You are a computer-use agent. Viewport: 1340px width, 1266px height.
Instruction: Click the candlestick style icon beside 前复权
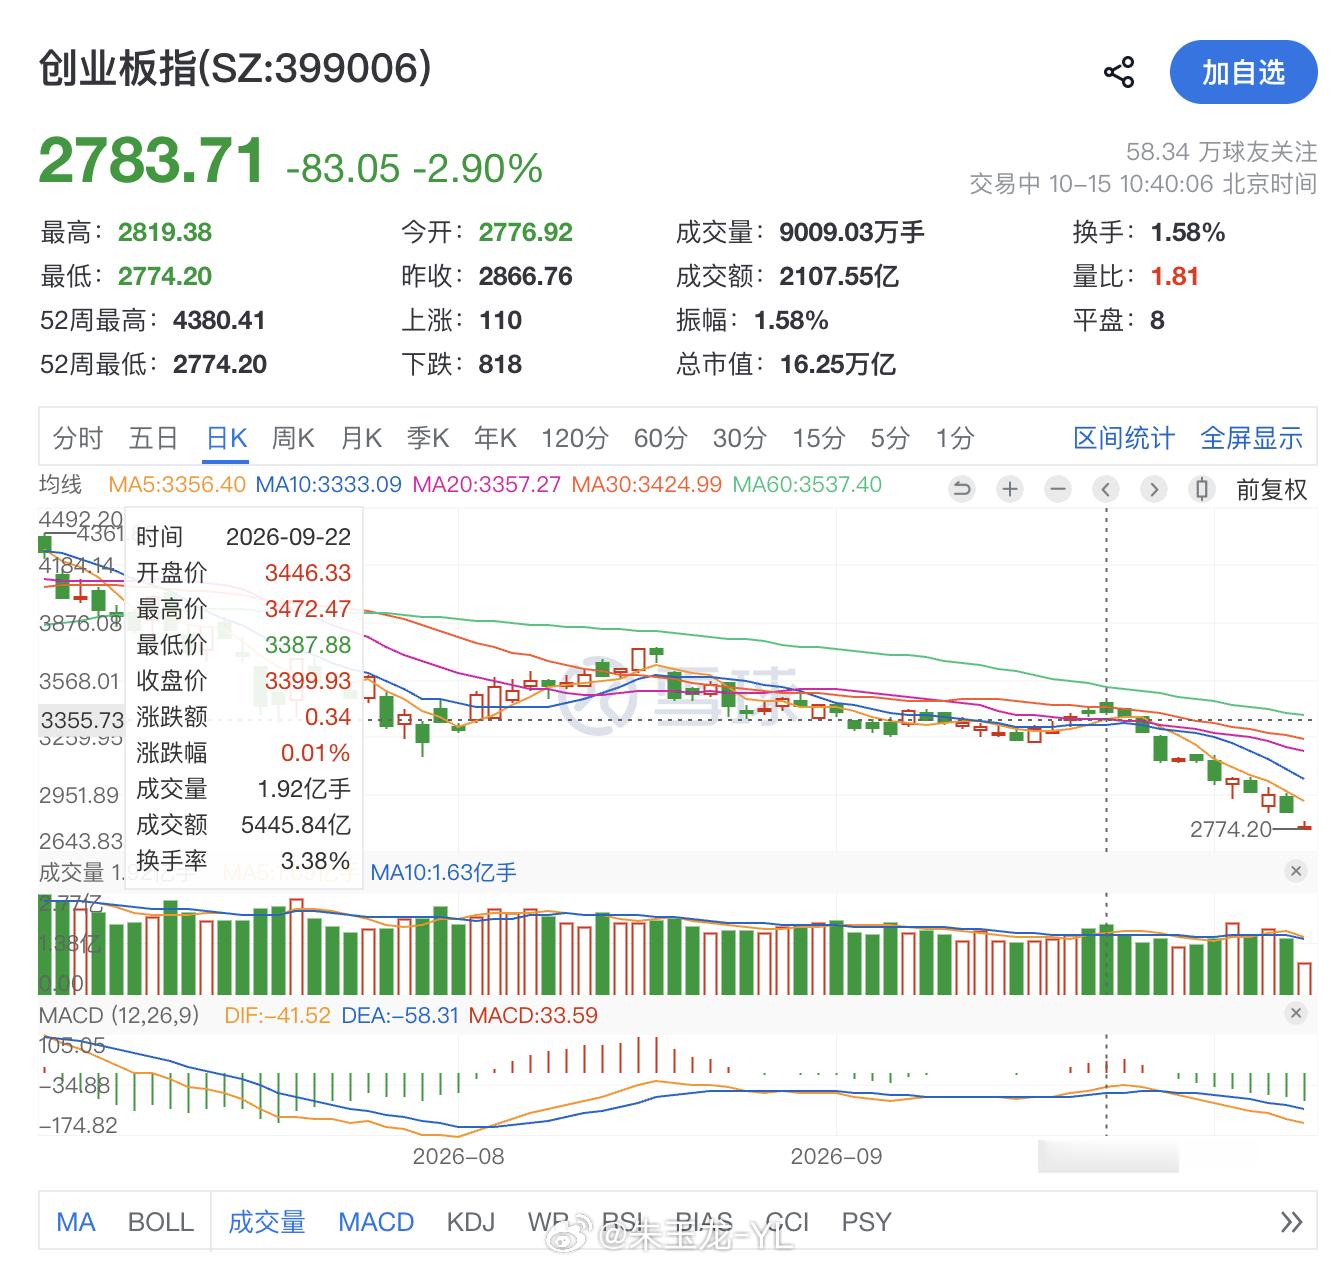(x=1202, y=489)
